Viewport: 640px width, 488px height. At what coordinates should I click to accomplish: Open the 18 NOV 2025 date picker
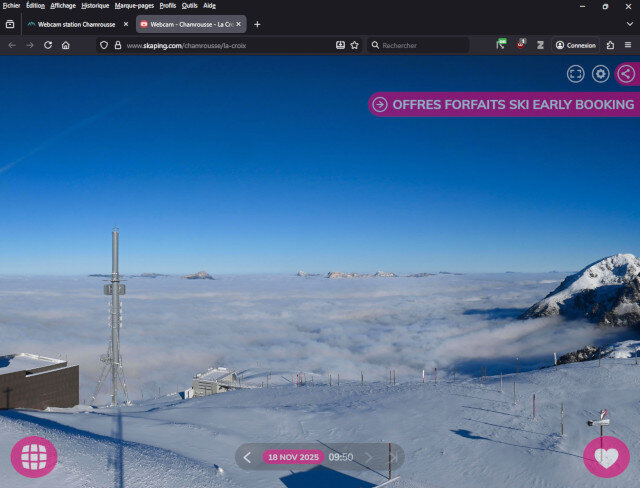pos(293,457)
